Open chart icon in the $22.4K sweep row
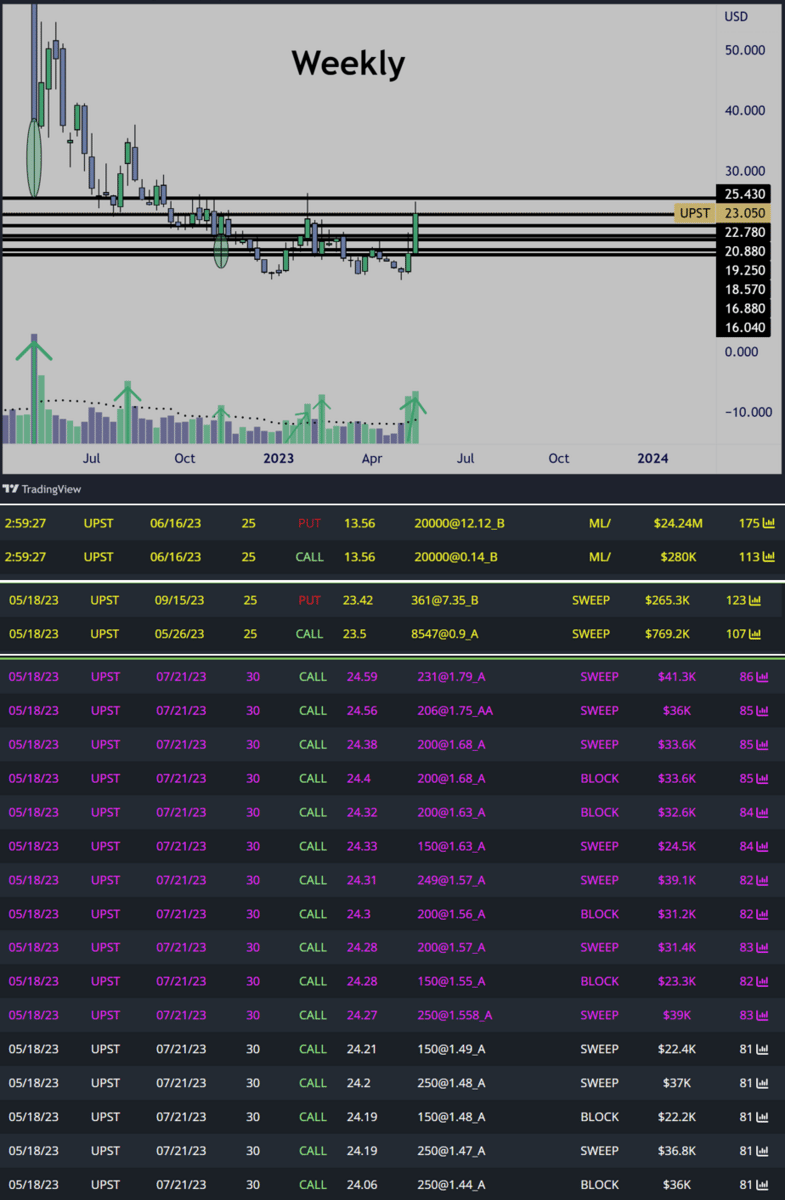This screenshot has width=785, height=1200. coord(762,1049)
